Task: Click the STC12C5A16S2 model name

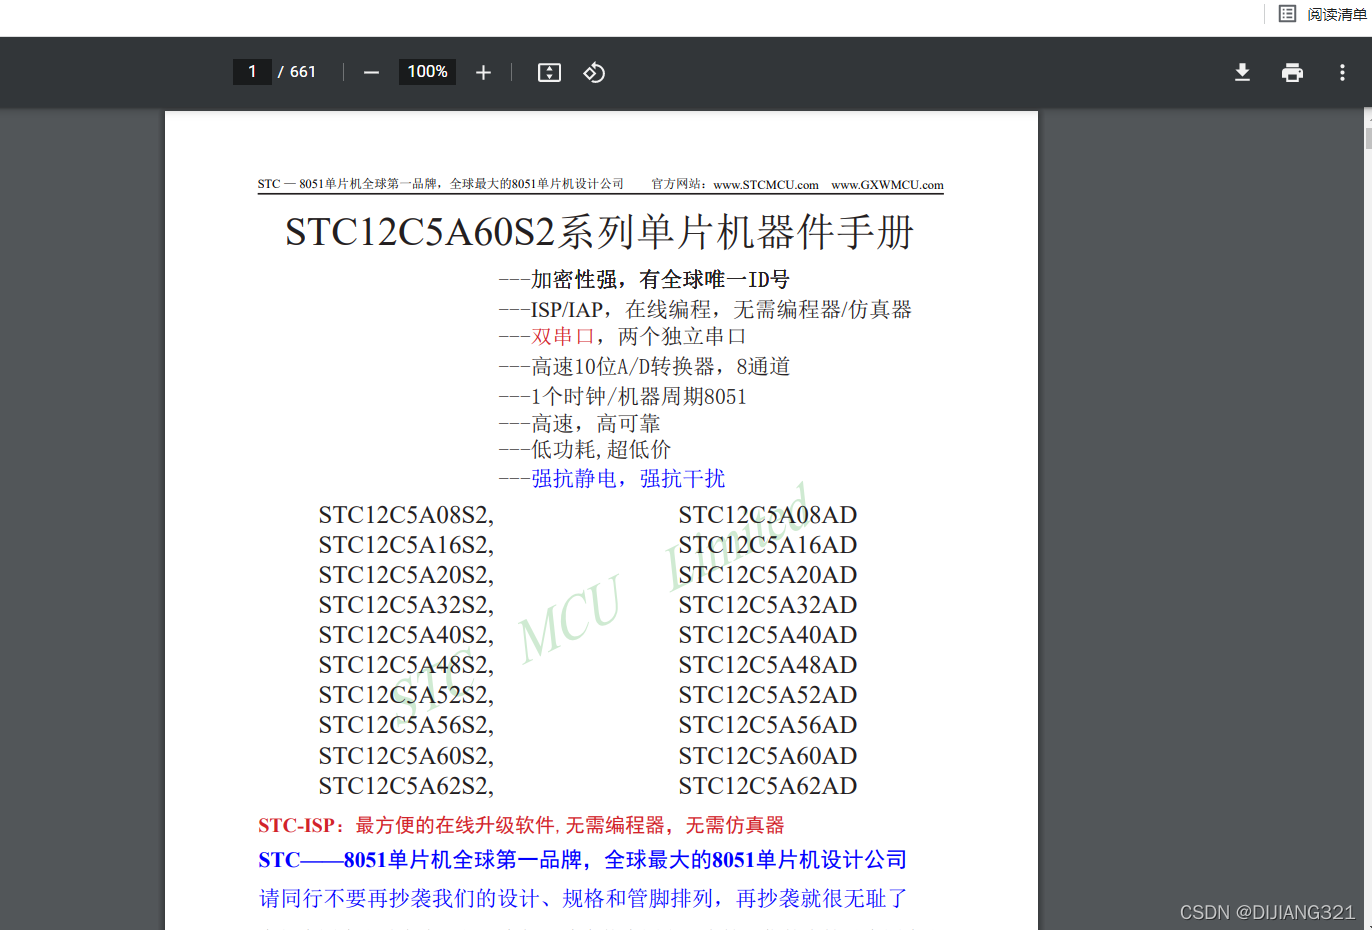Action: click(406, 545)
